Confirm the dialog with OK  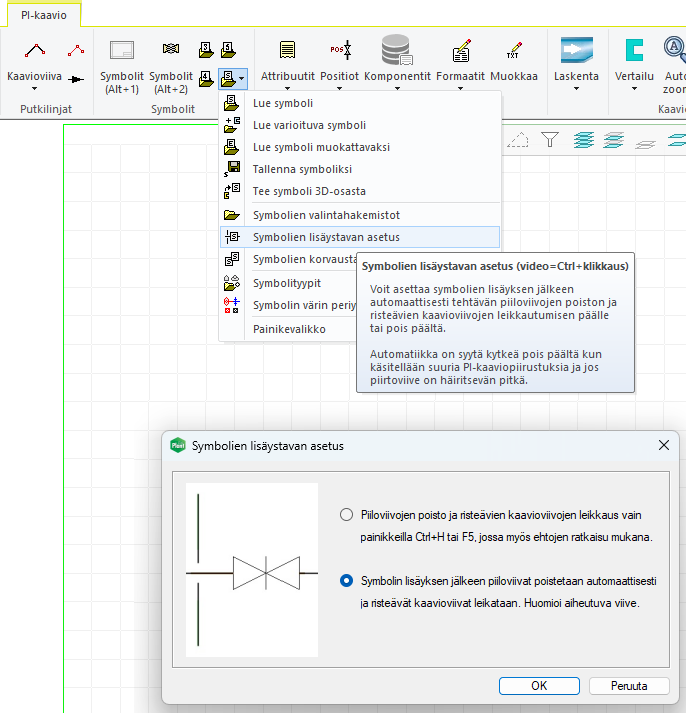point(539,686)
